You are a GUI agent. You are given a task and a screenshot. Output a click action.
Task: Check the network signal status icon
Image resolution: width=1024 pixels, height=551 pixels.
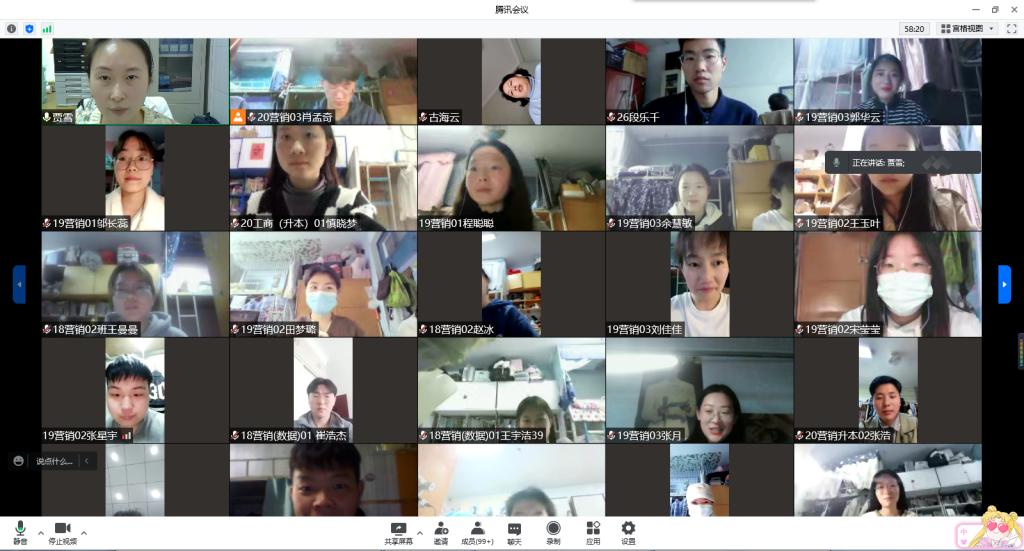[x=47, y=29]
